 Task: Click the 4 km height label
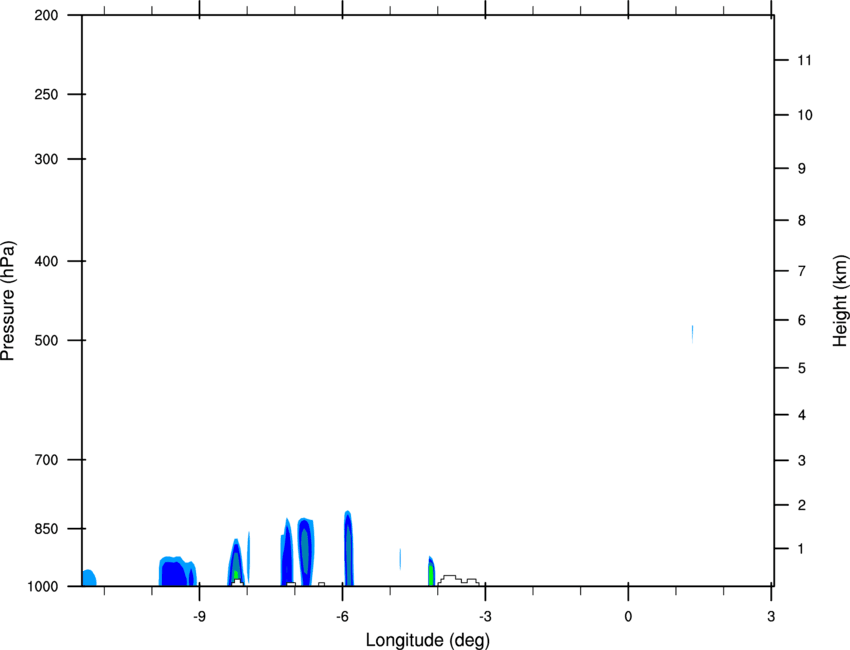coord(801,415)
